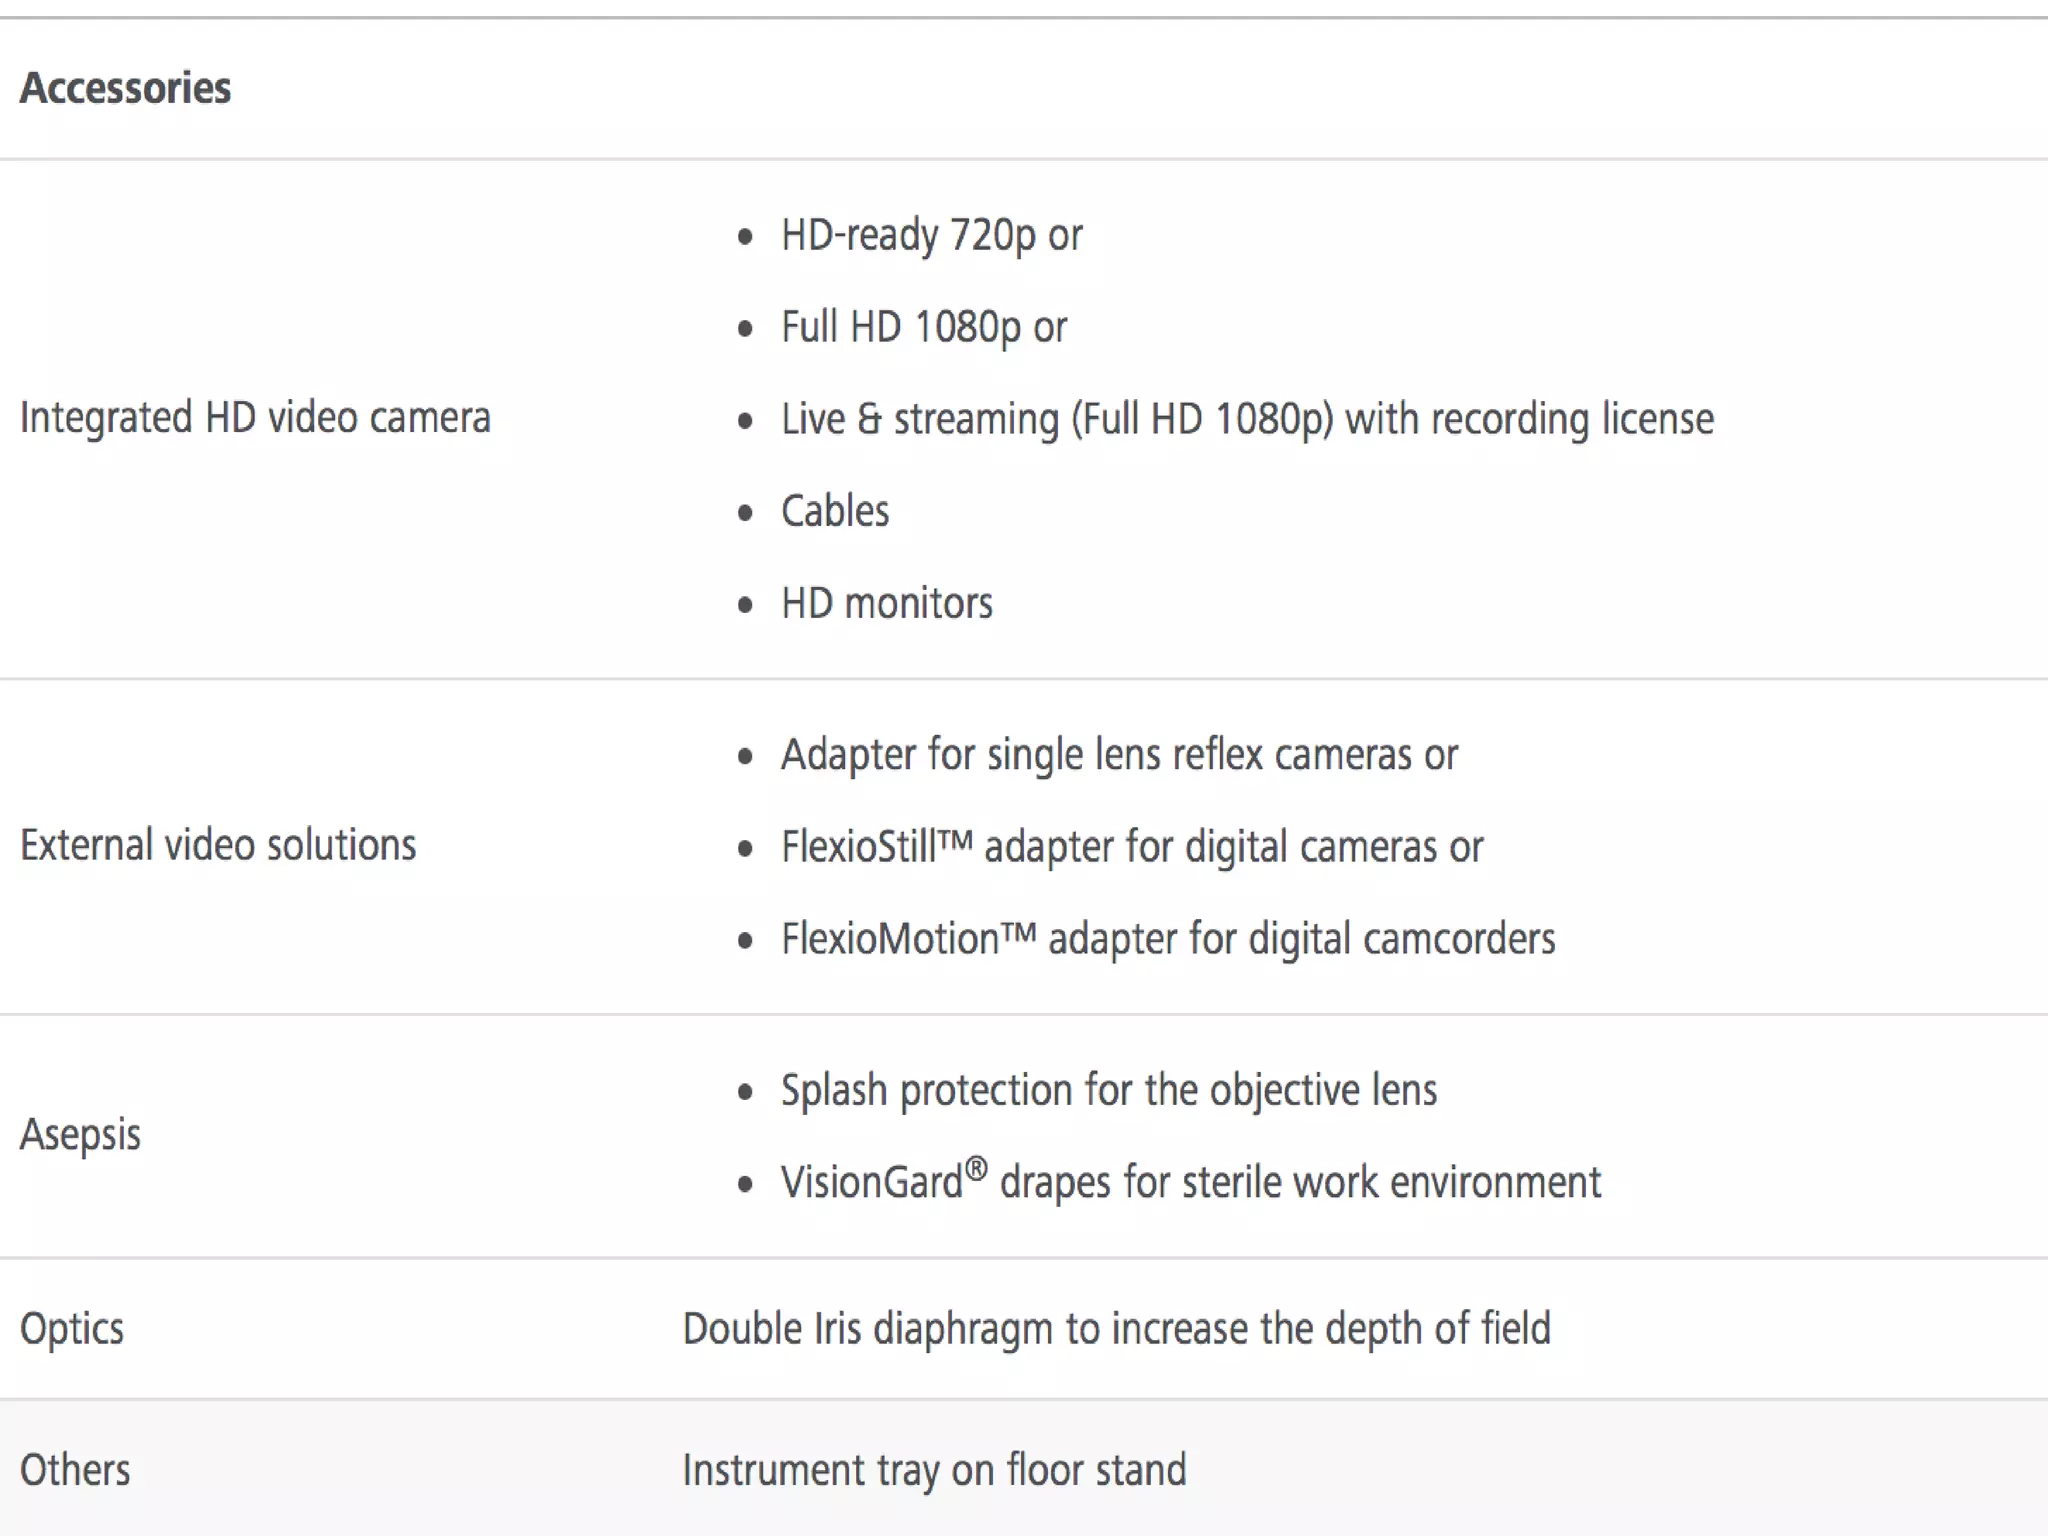
Task: Click the Double Iris diaphragm description
Action: (x=1116, y=1329)
